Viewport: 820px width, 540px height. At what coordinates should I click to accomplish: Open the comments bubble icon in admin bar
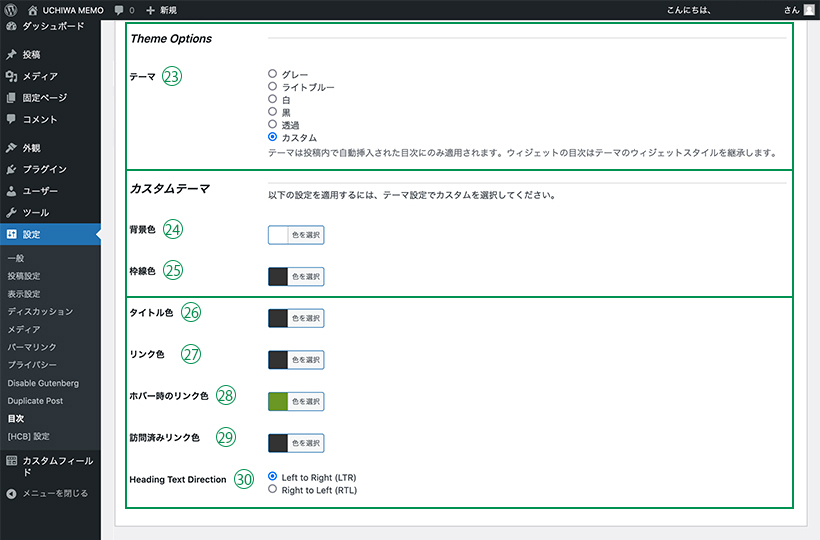coord(120,10)
